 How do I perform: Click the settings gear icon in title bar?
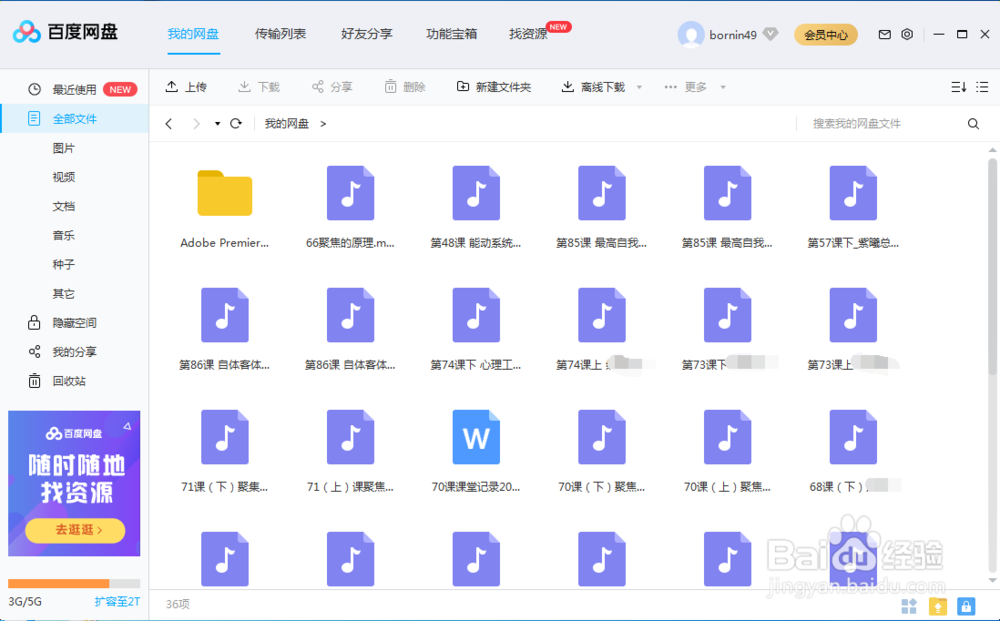(907, 33)
